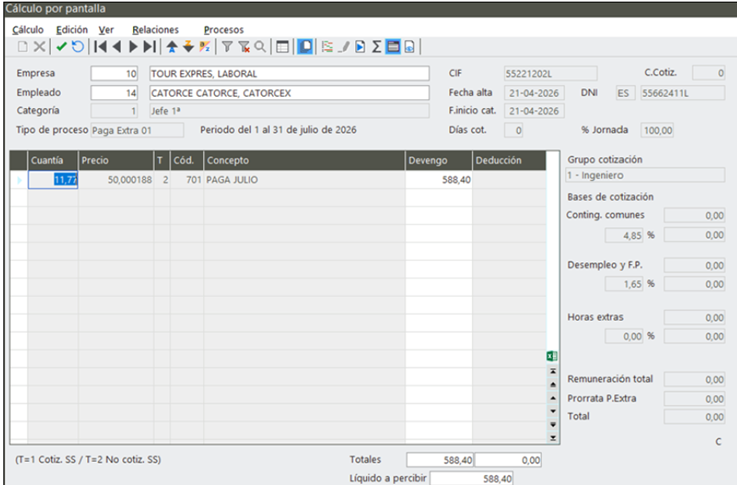This screenshot has width=737, height=485.
Task: Click the single line up arrow beside grid
Action: (553, 398)
